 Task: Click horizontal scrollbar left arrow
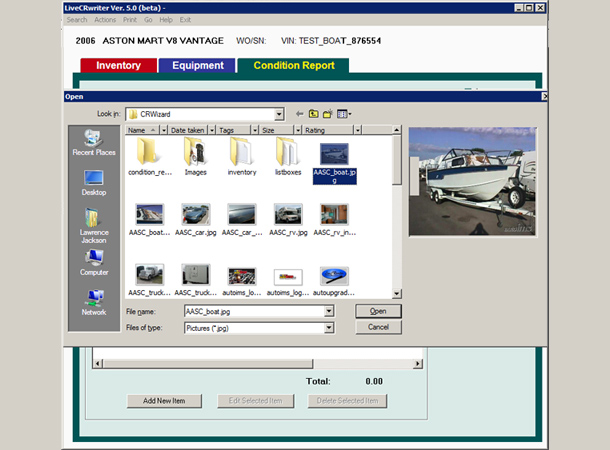pyautogui.click(x=98, y=364)
